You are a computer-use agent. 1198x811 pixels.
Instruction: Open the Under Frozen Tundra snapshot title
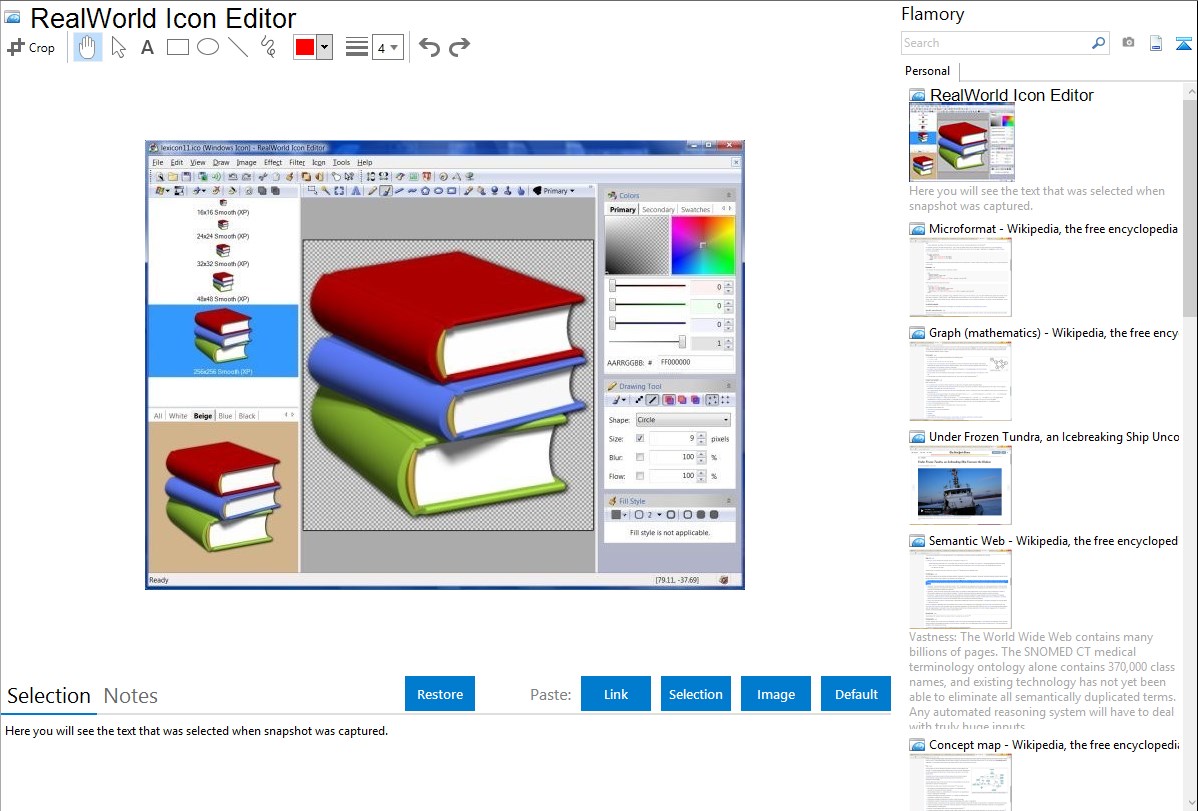[x=1054, y=436]
